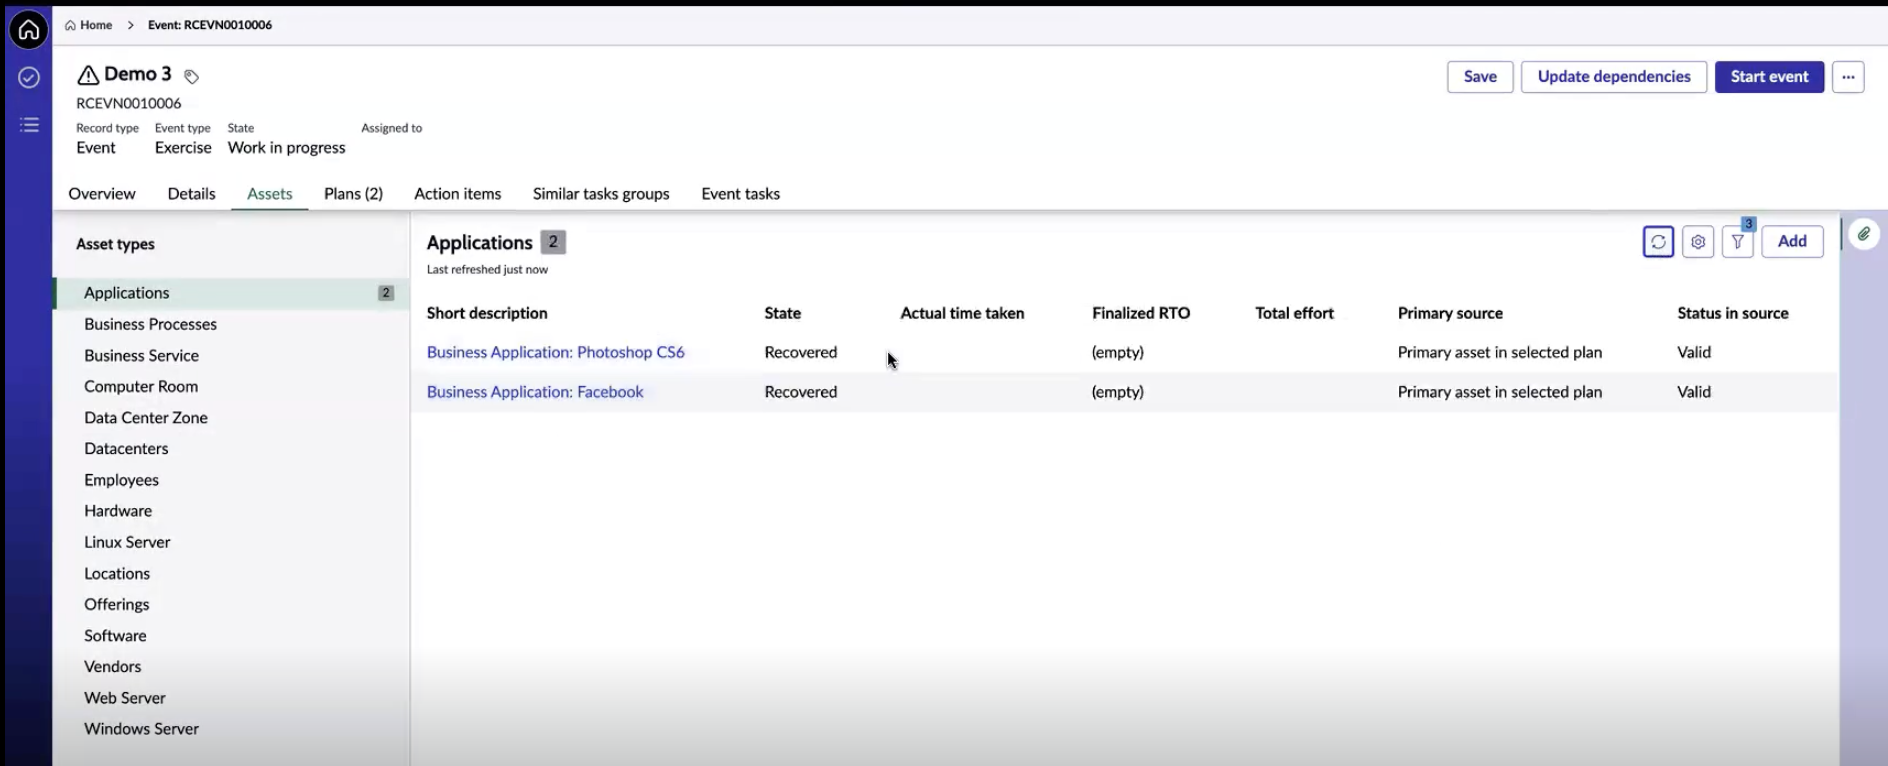The height and width of the screenshot is (766, 1888).
Task: Open Similar tasks groups tab
Action: click(x=601, y=194)
